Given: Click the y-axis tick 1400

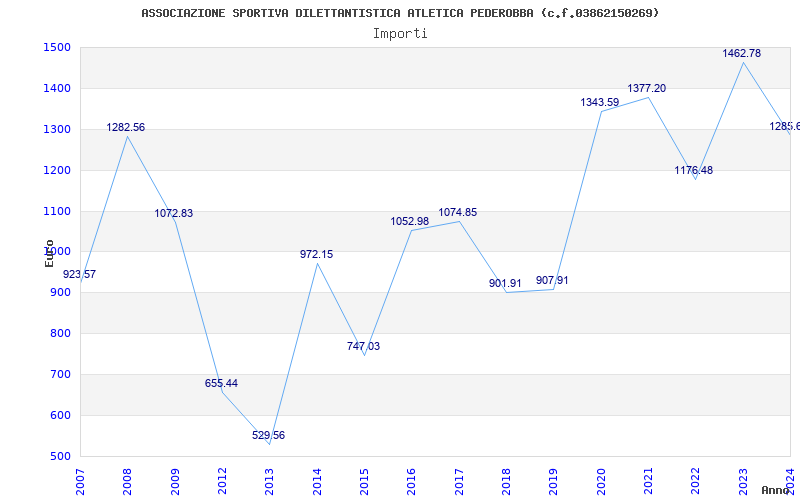Looking at the screenshot, I should click(x=56, y=89).
